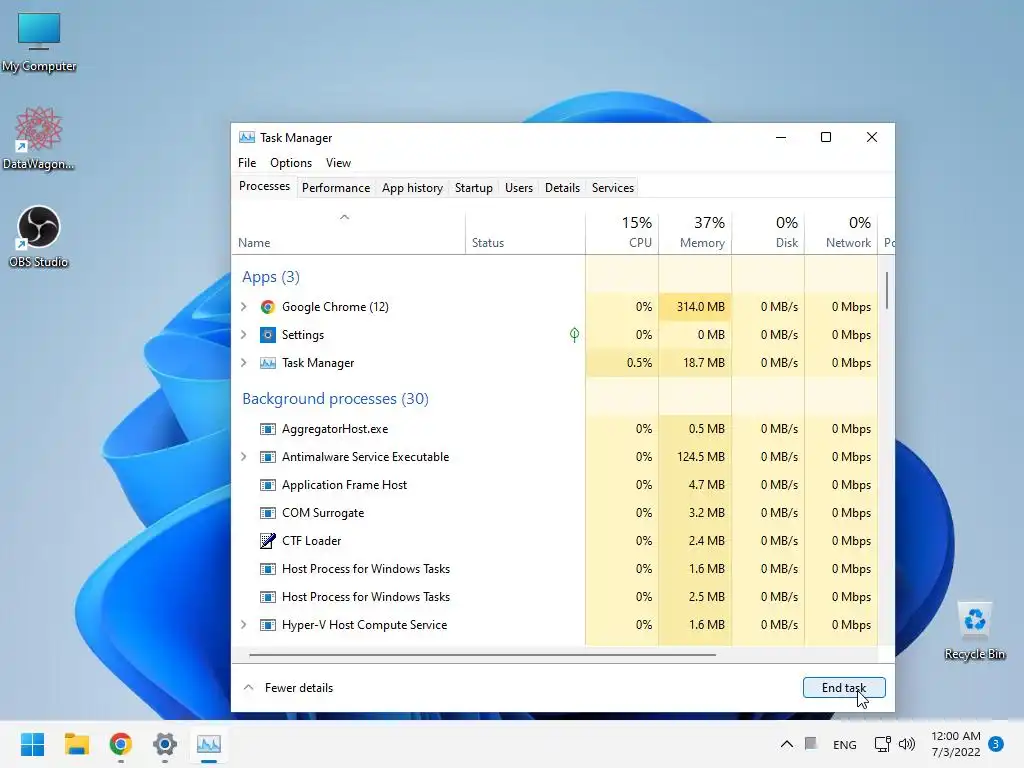Select the Recycle Bin desktop icon

pos(974,630)
